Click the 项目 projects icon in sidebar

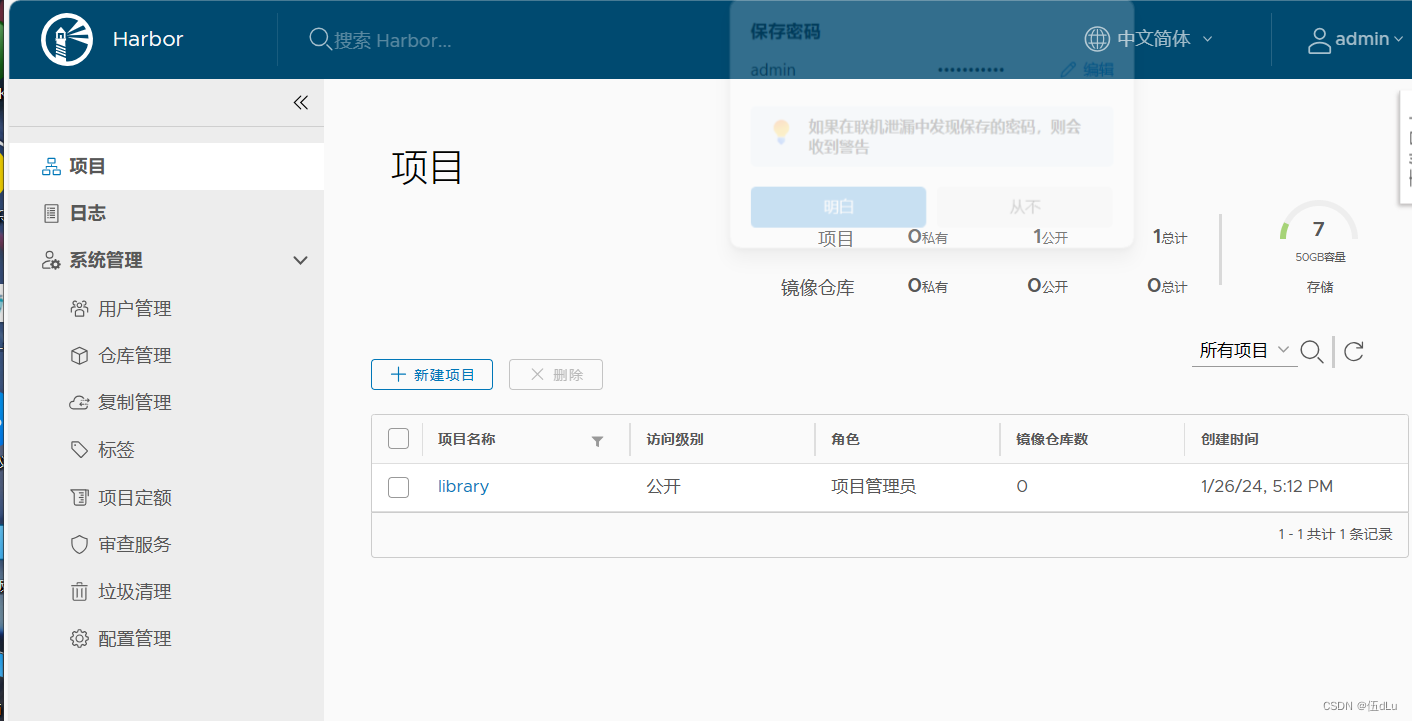click(51, 166)
